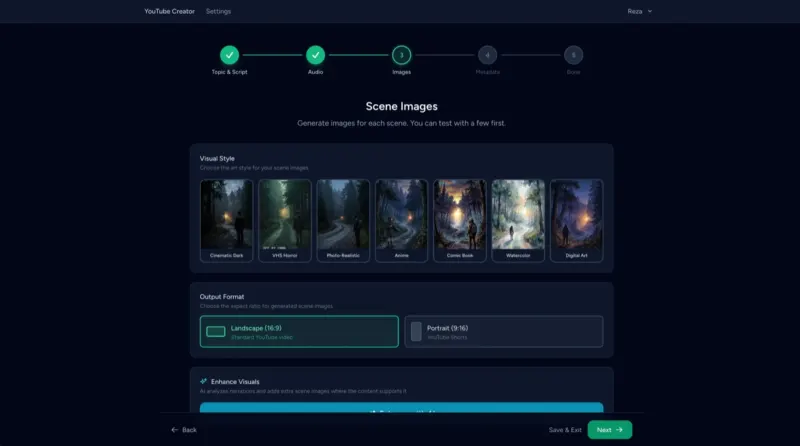Open the Reza user account dropdown
The image size is (800, 446).
click(640, 11)
